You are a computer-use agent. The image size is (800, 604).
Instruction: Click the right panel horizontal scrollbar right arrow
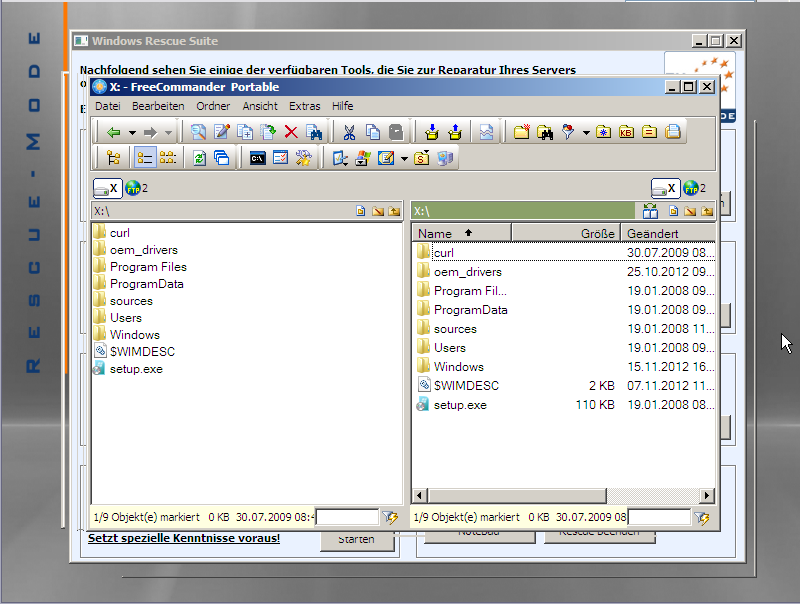[x=707, y=495]
